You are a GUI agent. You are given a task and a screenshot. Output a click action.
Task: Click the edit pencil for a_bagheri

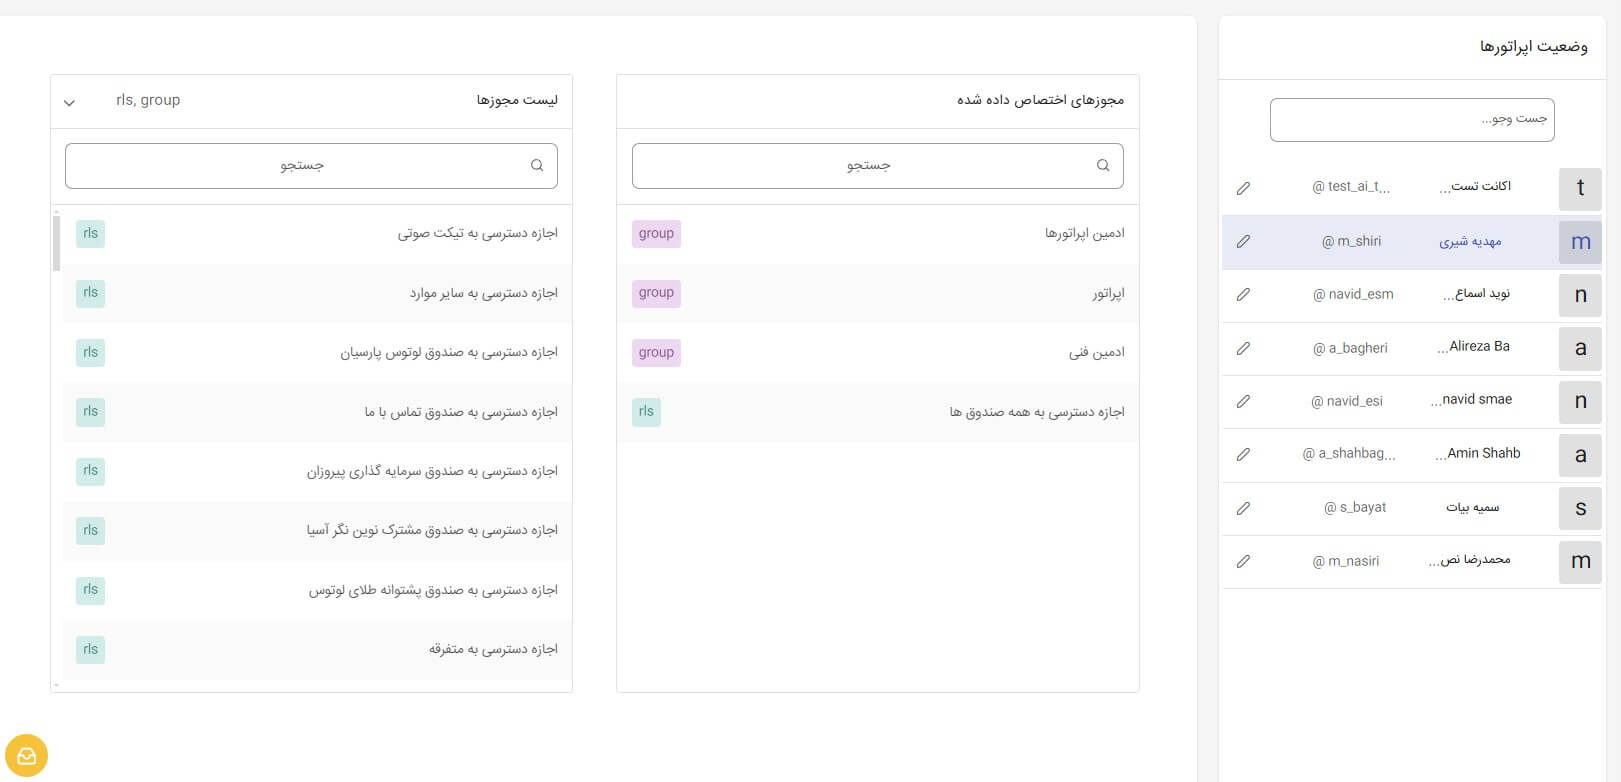(x=1243, y=348)
